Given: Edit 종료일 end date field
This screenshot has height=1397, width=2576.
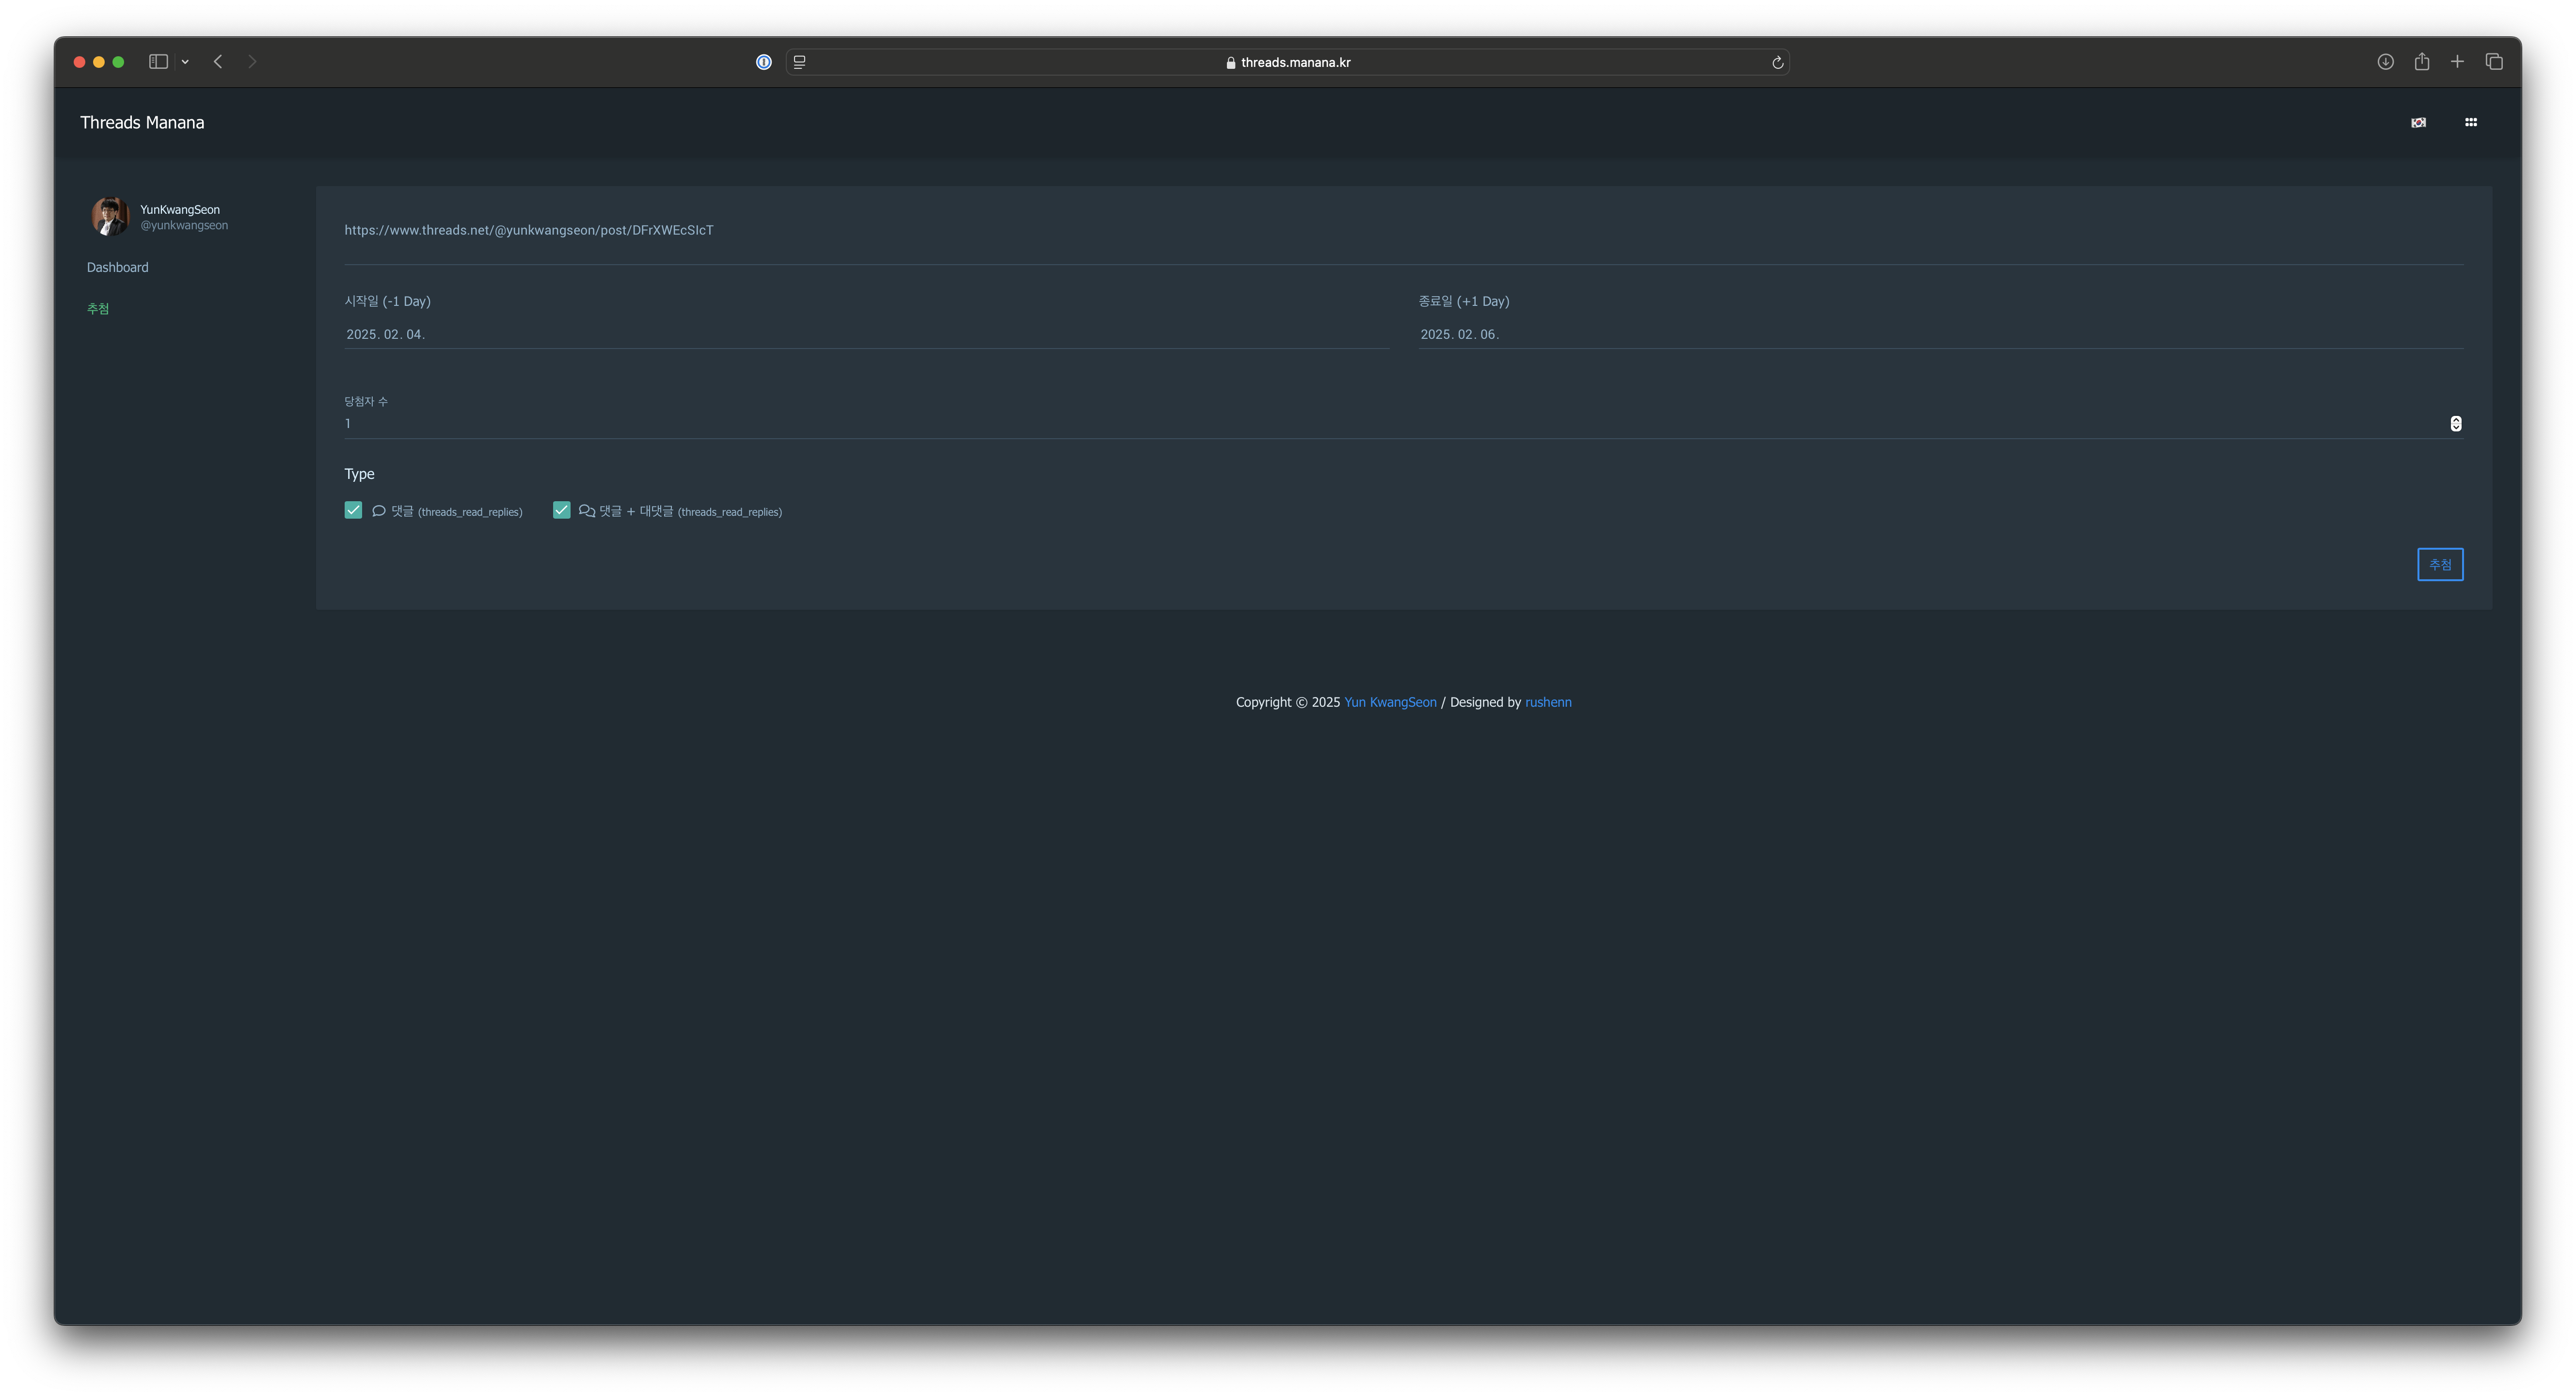Looking at the screenshot, I should click(1940, 334).
